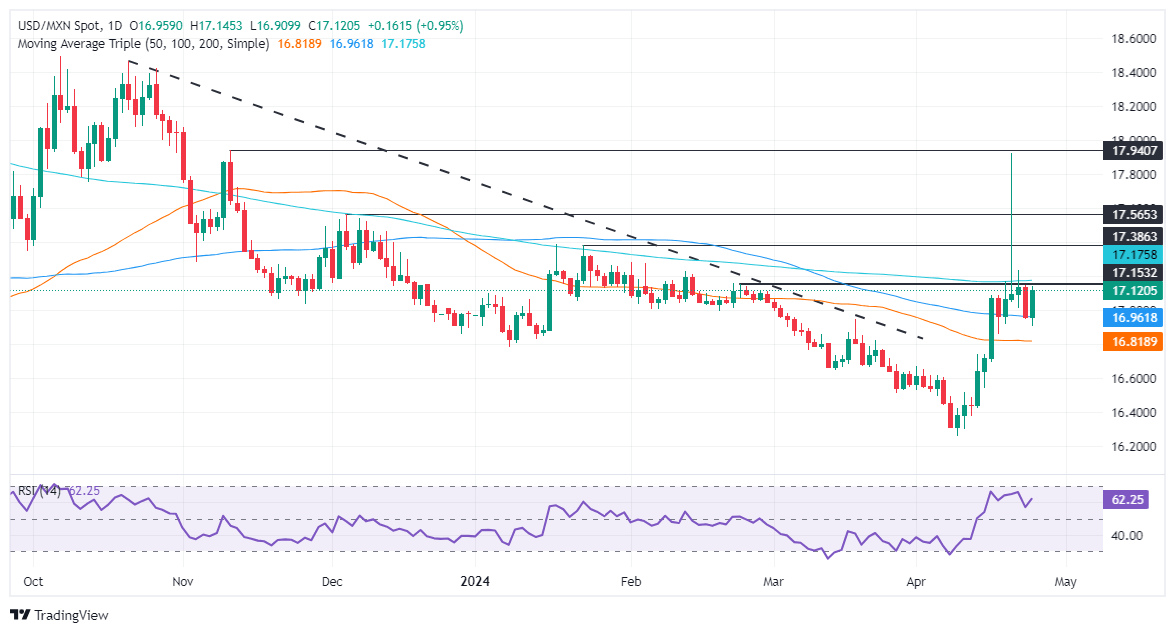Click the 200 MA value 17.1758 in legend
The image size is (1175, 633).
[x=403, y=43]
